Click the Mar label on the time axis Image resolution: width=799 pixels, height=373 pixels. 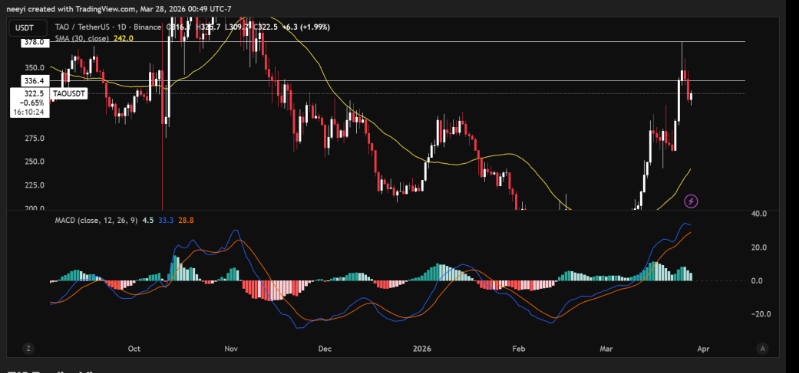coord(606,349)
